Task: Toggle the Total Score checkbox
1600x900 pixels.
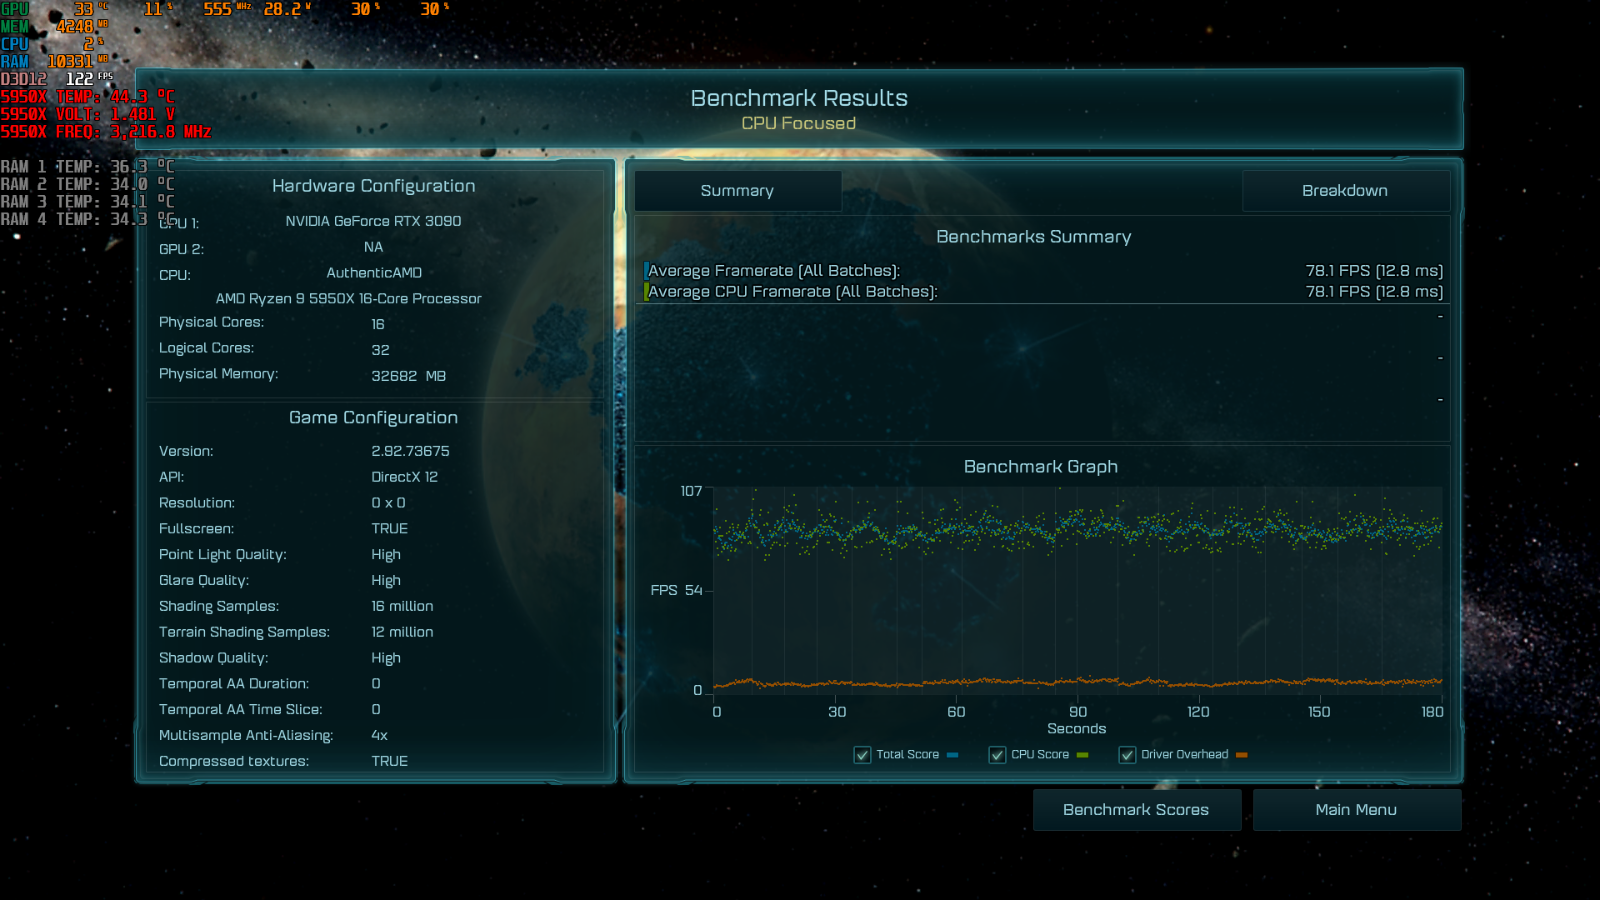Action: pyautogui.click(x=862, y=755)
